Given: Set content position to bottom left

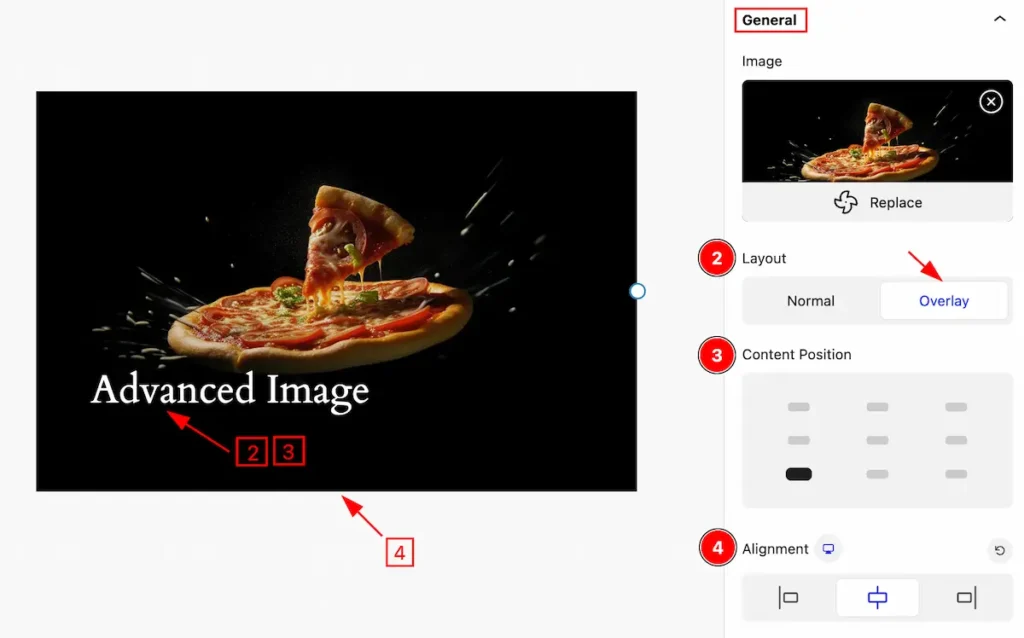Looking at the screenshot, I should pyautogui.click(x=799, y=474).
